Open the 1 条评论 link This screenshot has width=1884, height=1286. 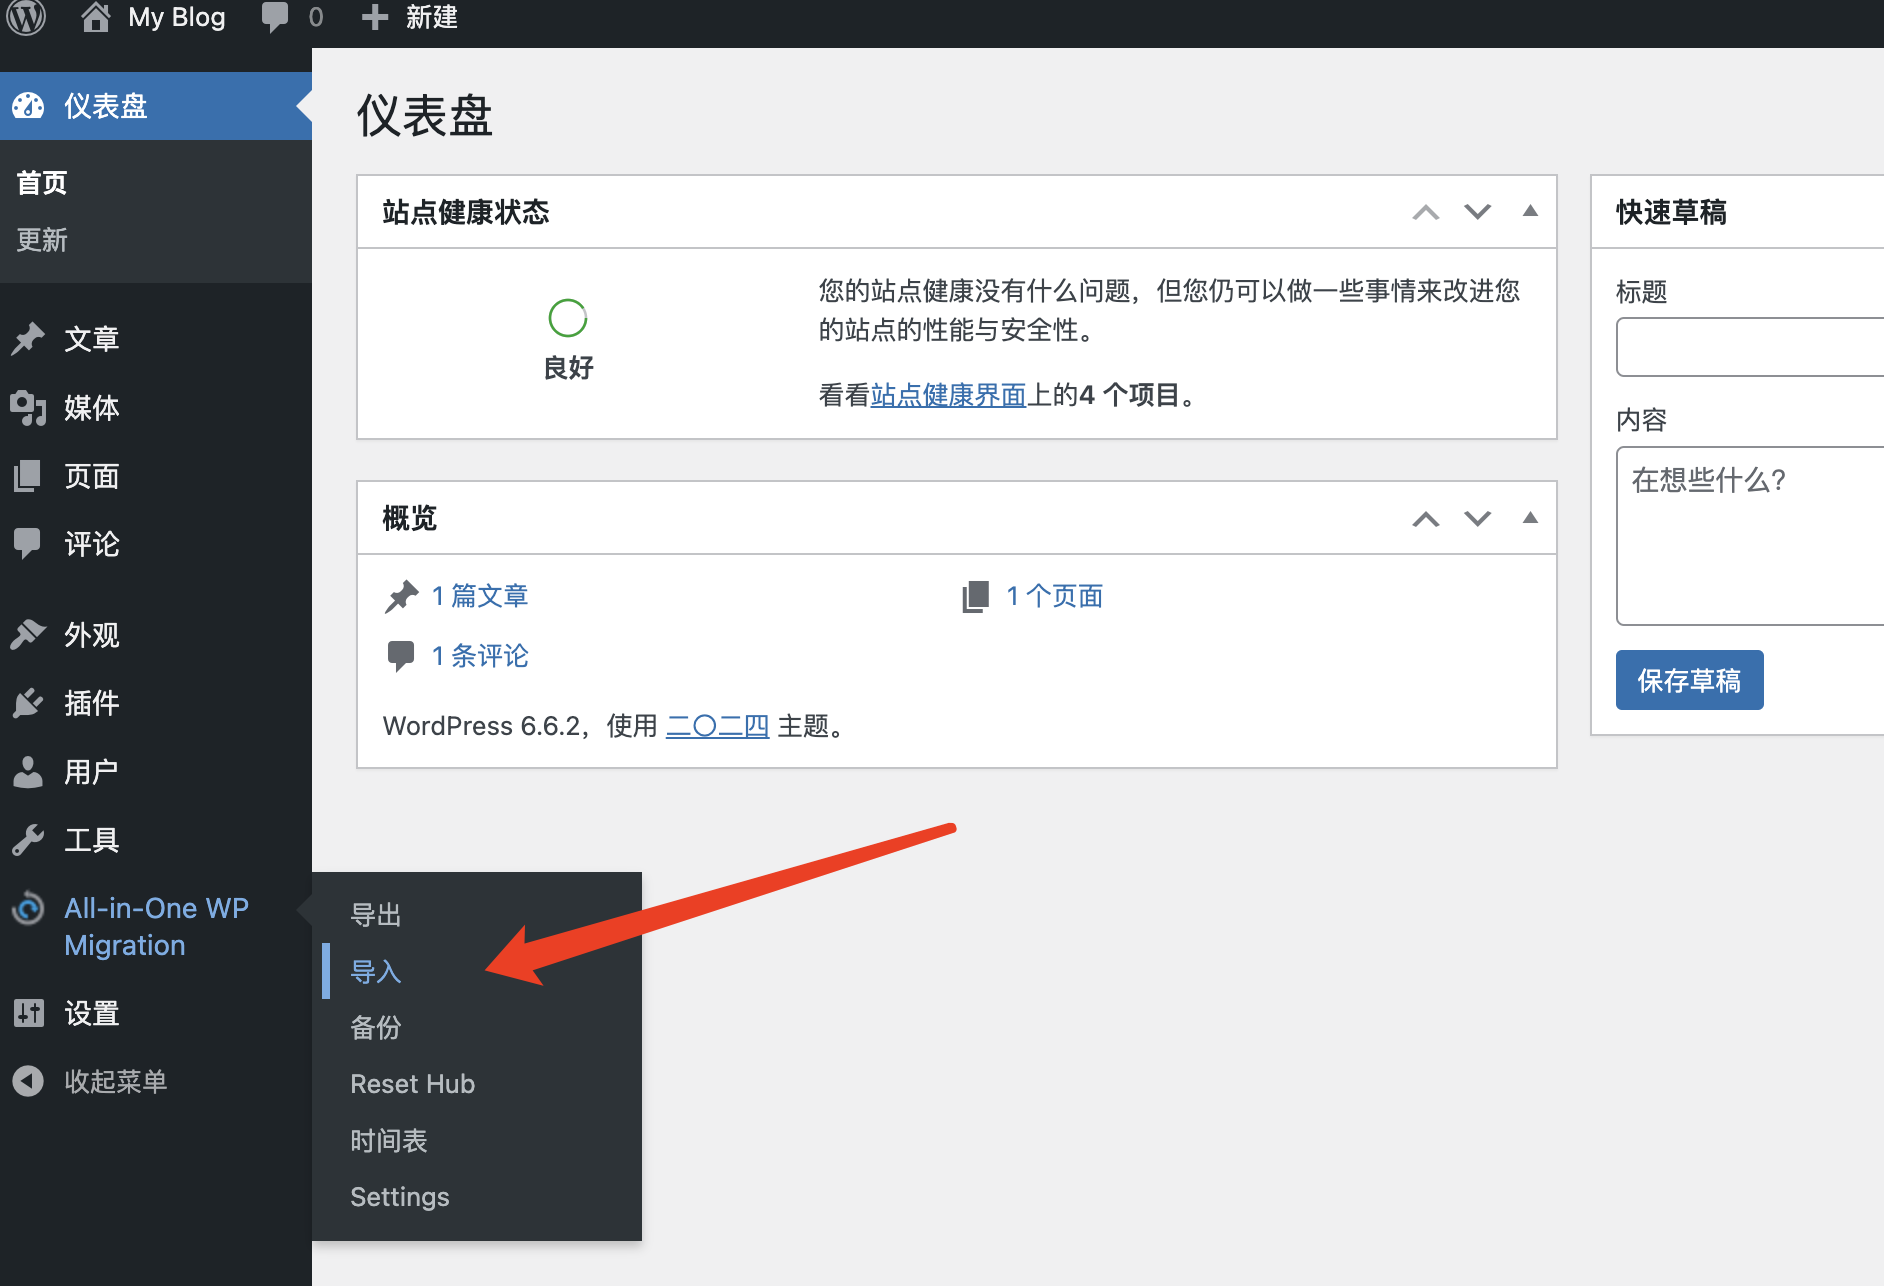point(480,656)
